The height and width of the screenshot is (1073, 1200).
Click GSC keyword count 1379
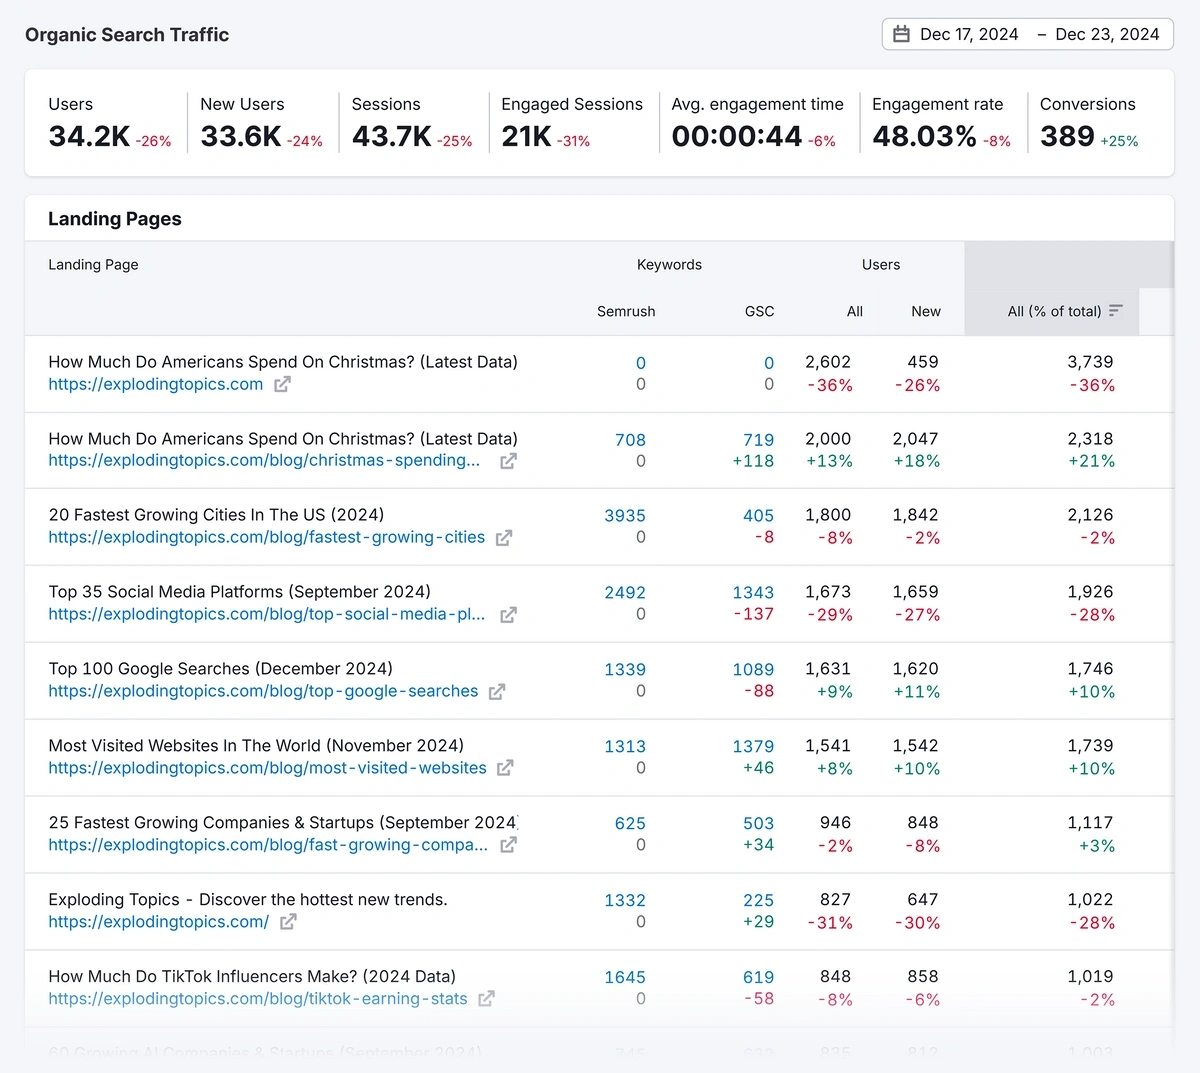tap(753, 747)
